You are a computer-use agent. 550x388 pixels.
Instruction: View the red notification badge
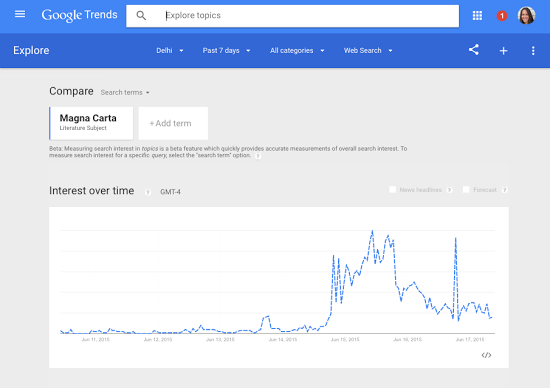point(502,16)
